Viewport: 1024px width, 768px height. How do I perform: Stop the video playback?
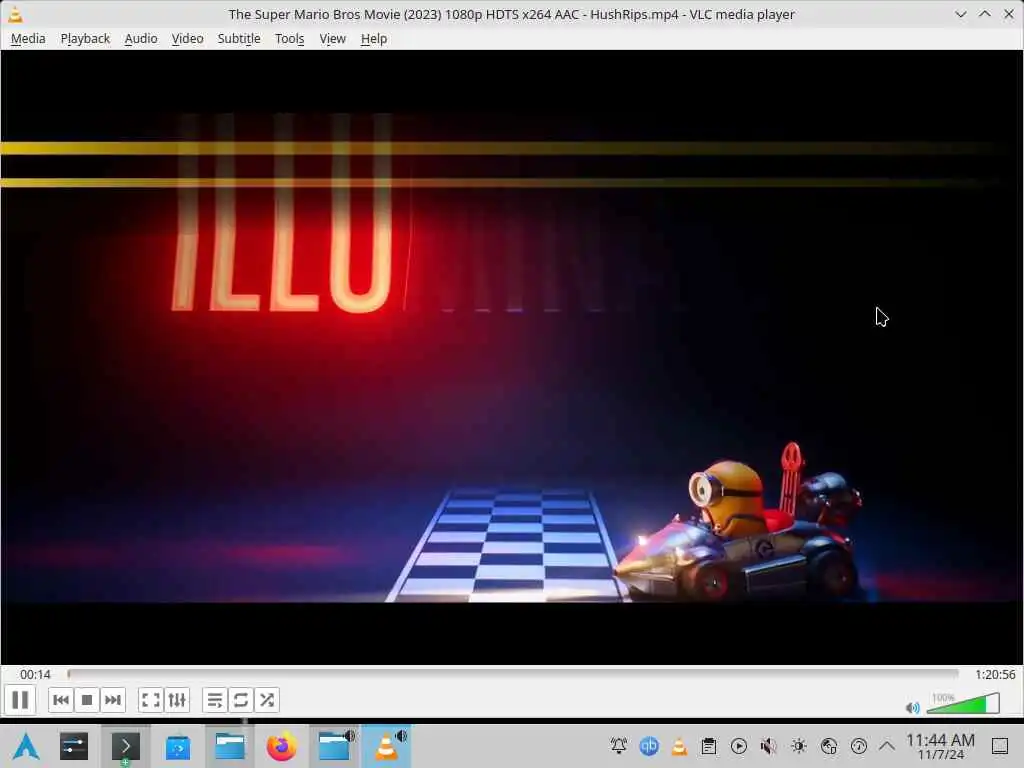pyautogui.click(x=87, y=700)
